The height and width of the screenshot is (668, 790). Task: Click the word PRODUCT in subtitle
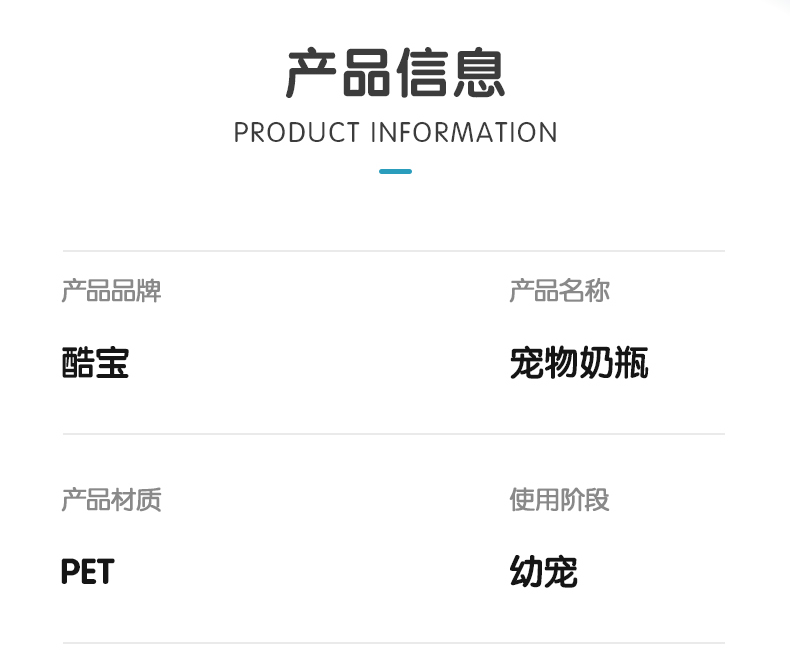(x=296, y=133)
